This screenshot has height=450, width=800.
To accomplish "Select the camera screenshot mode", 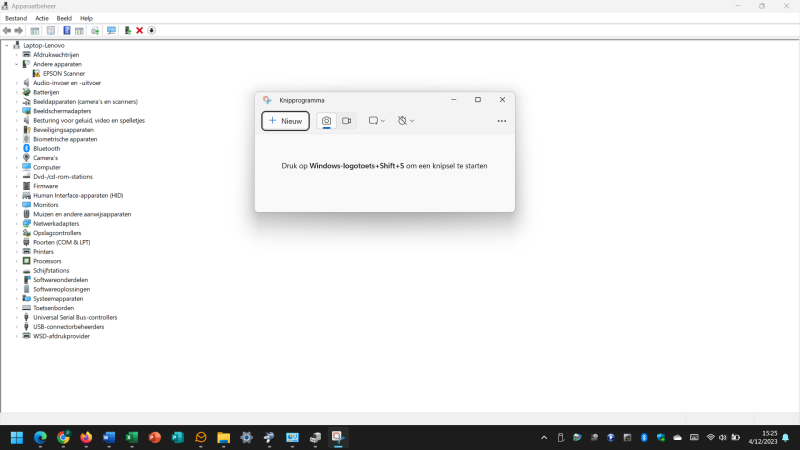I will coord(326,121).
